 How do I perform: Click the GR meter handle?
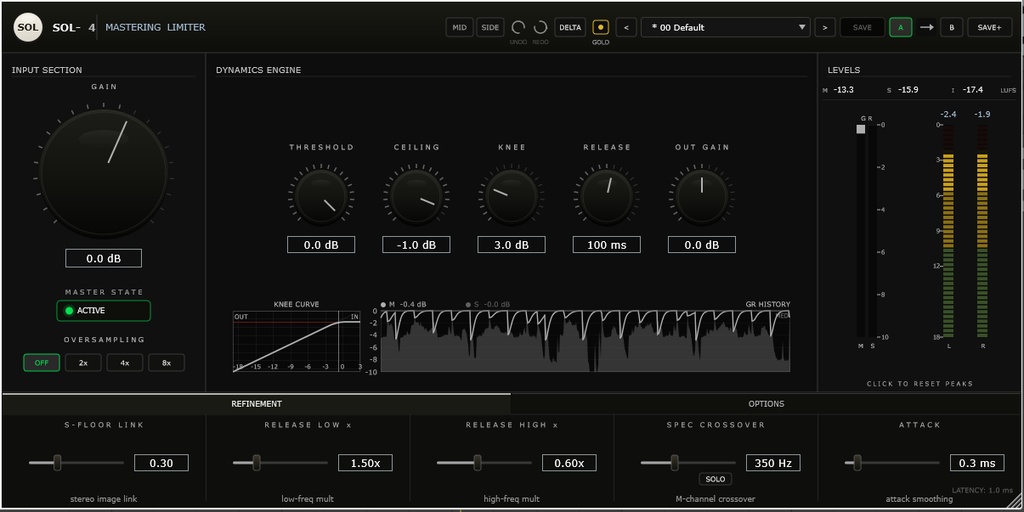tap(861, 129)
